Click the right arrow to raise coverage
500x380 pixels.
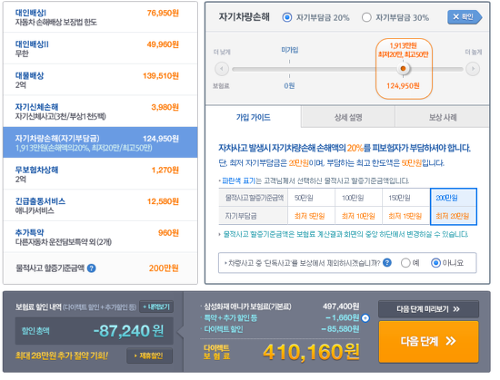coord(473,69)
